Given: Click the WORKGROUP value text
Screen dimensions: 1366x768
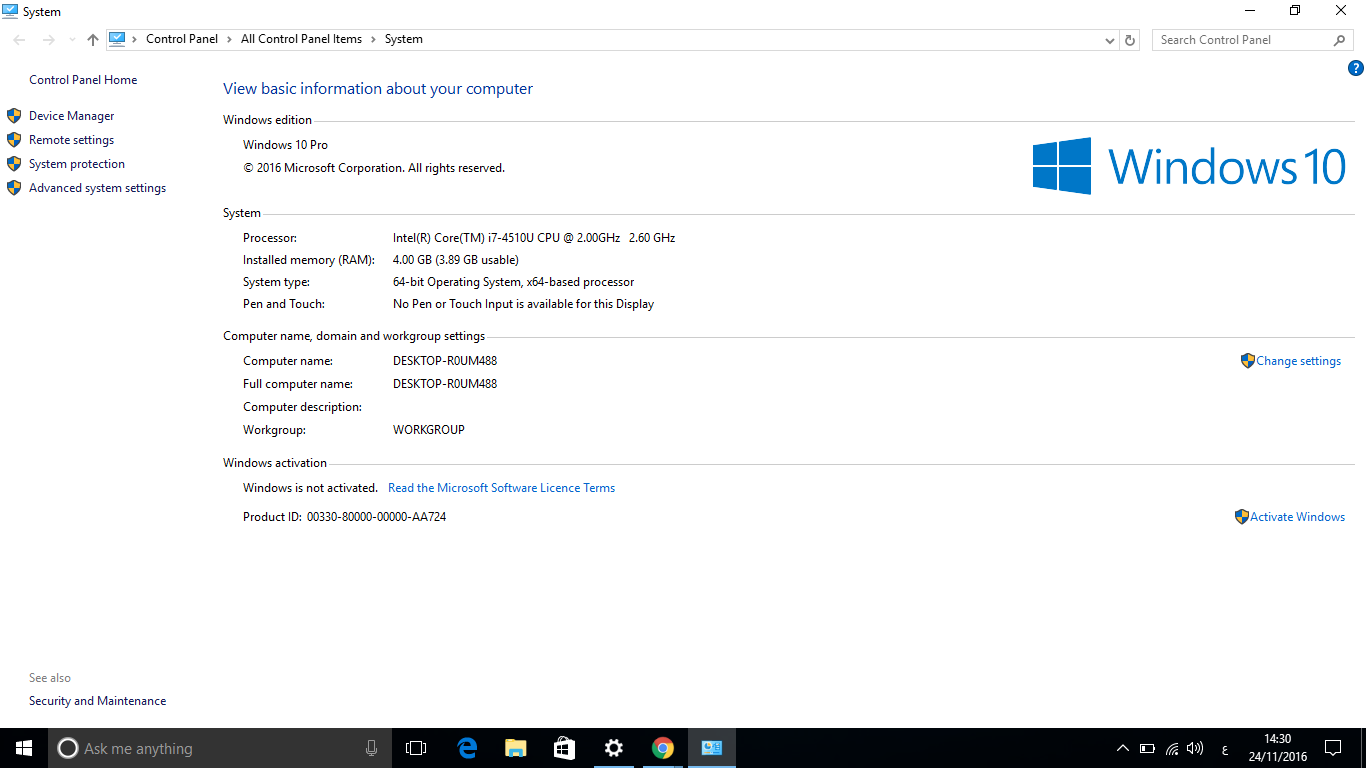Looking at the screenshot, I should click(429, 430).
